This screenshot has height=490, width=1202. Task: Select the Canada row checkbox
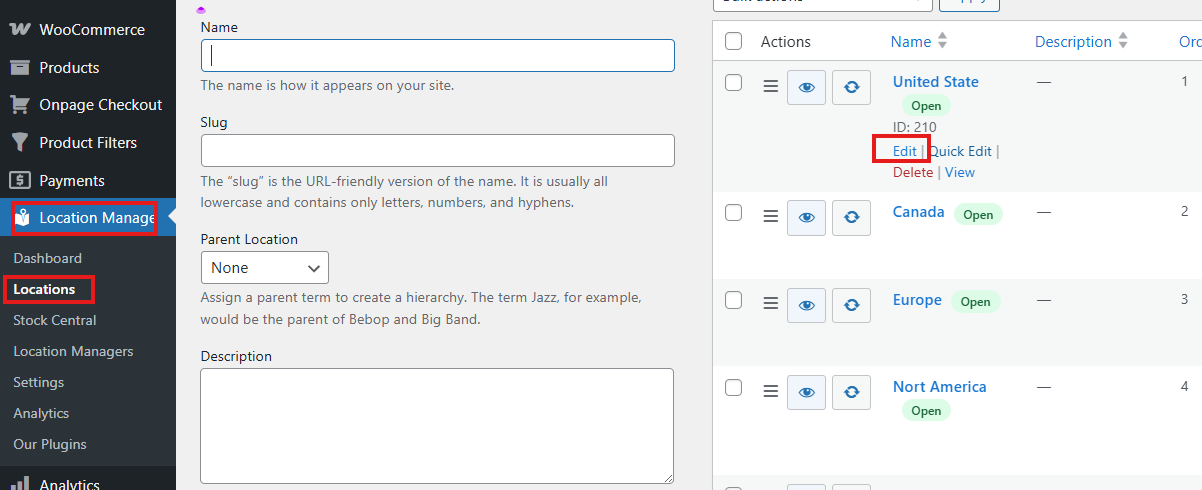coord(733,212)
